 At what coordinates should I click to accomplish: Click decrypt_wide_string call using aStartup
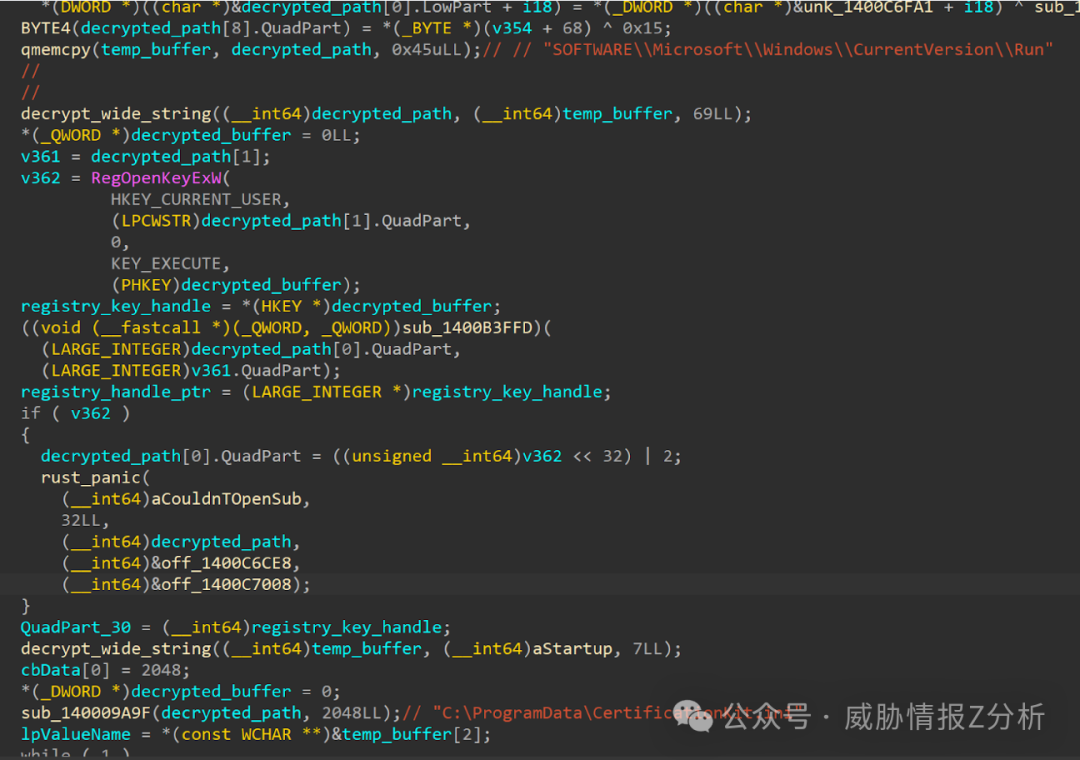pyautogui.click(x=116, y=648)
